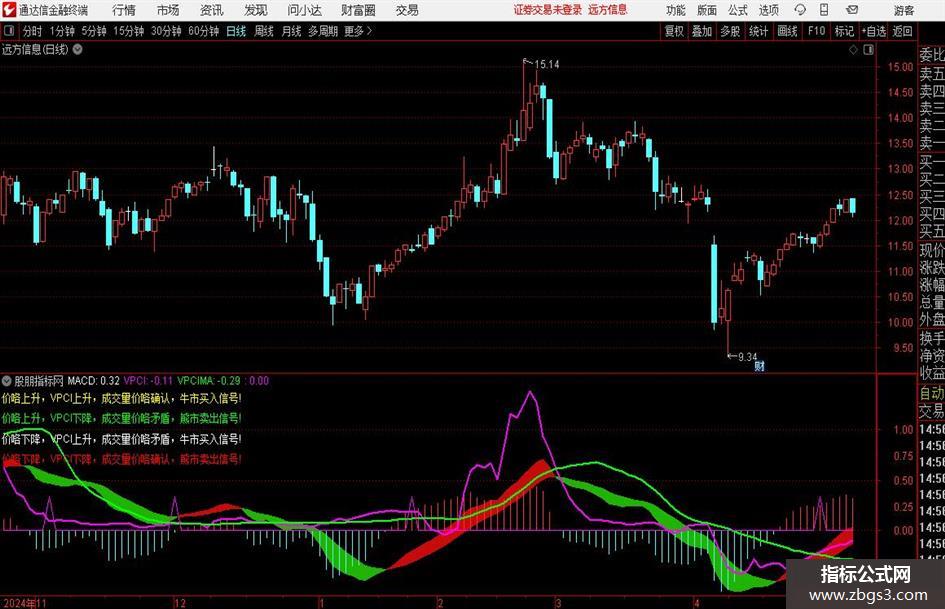945x609 pixels.
Task: Switch to 5分钟 chart period
Action: (x=93, y=31)
